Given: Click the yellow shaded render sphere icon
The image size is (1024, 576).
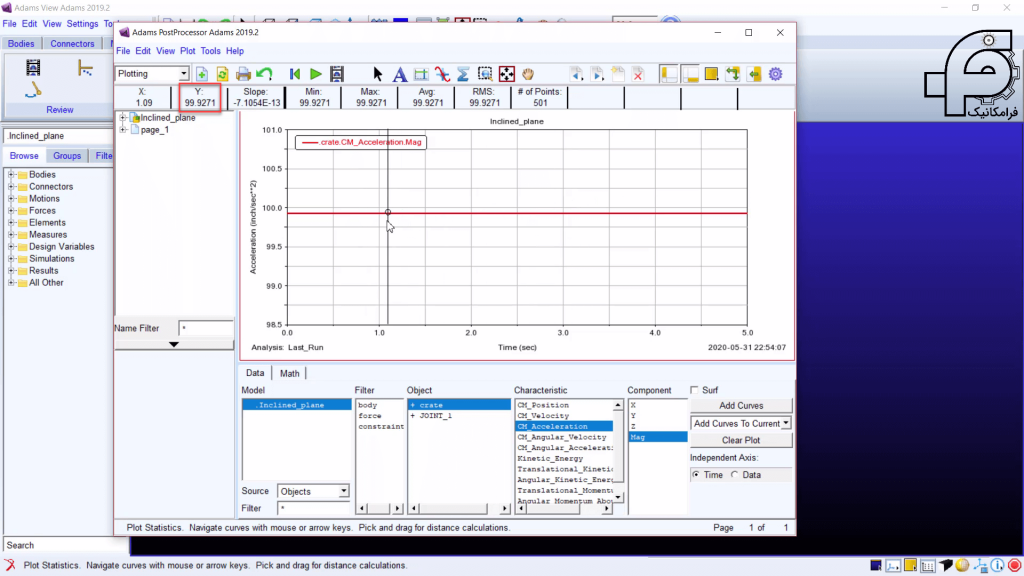Looking at the screenshot, I should pos(963,566).
